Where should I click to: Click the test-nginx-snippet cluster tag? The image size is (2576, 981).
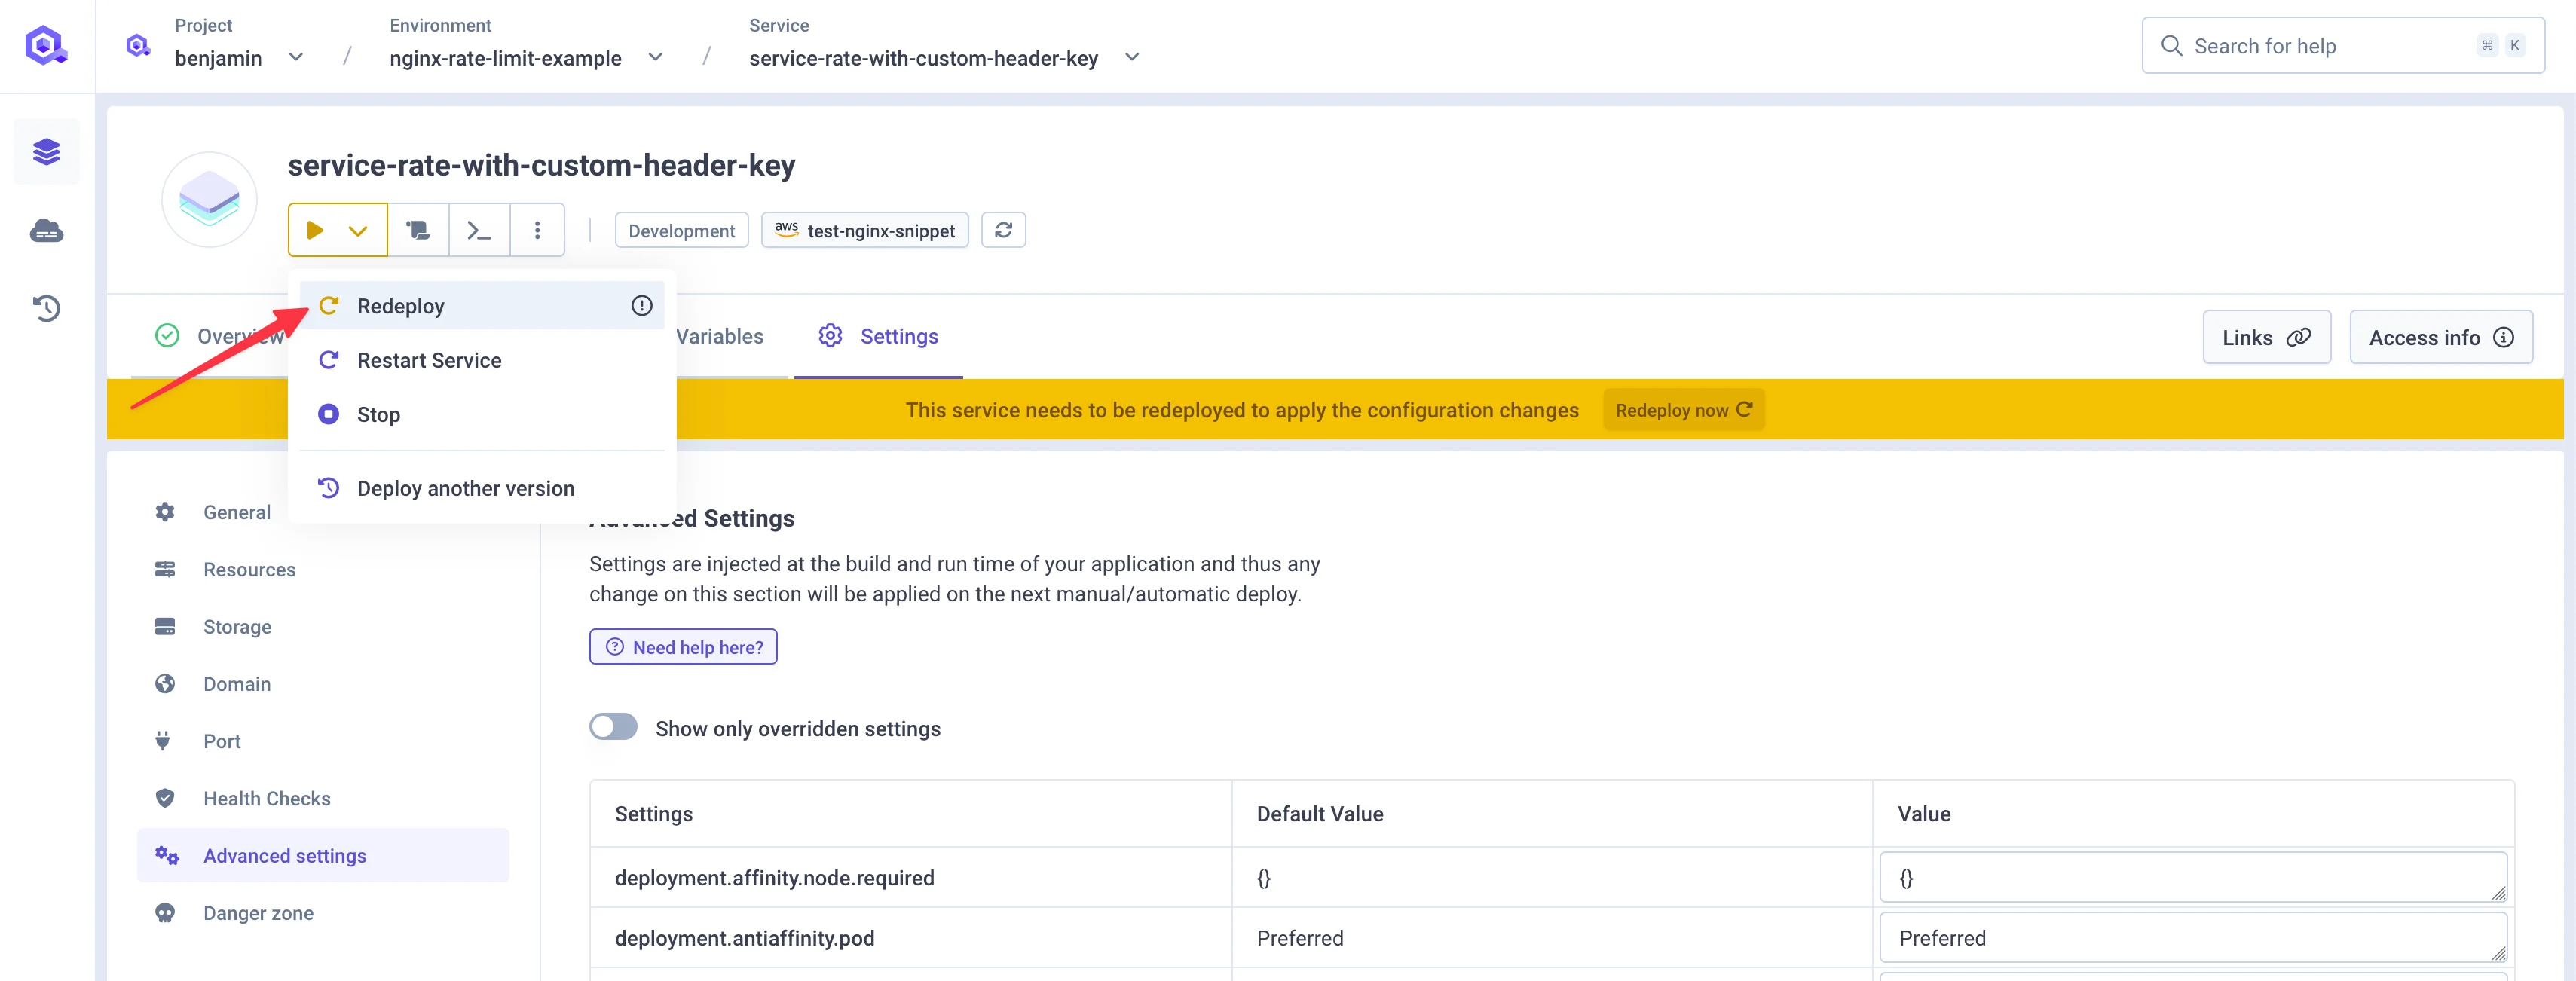coord(865,231)
